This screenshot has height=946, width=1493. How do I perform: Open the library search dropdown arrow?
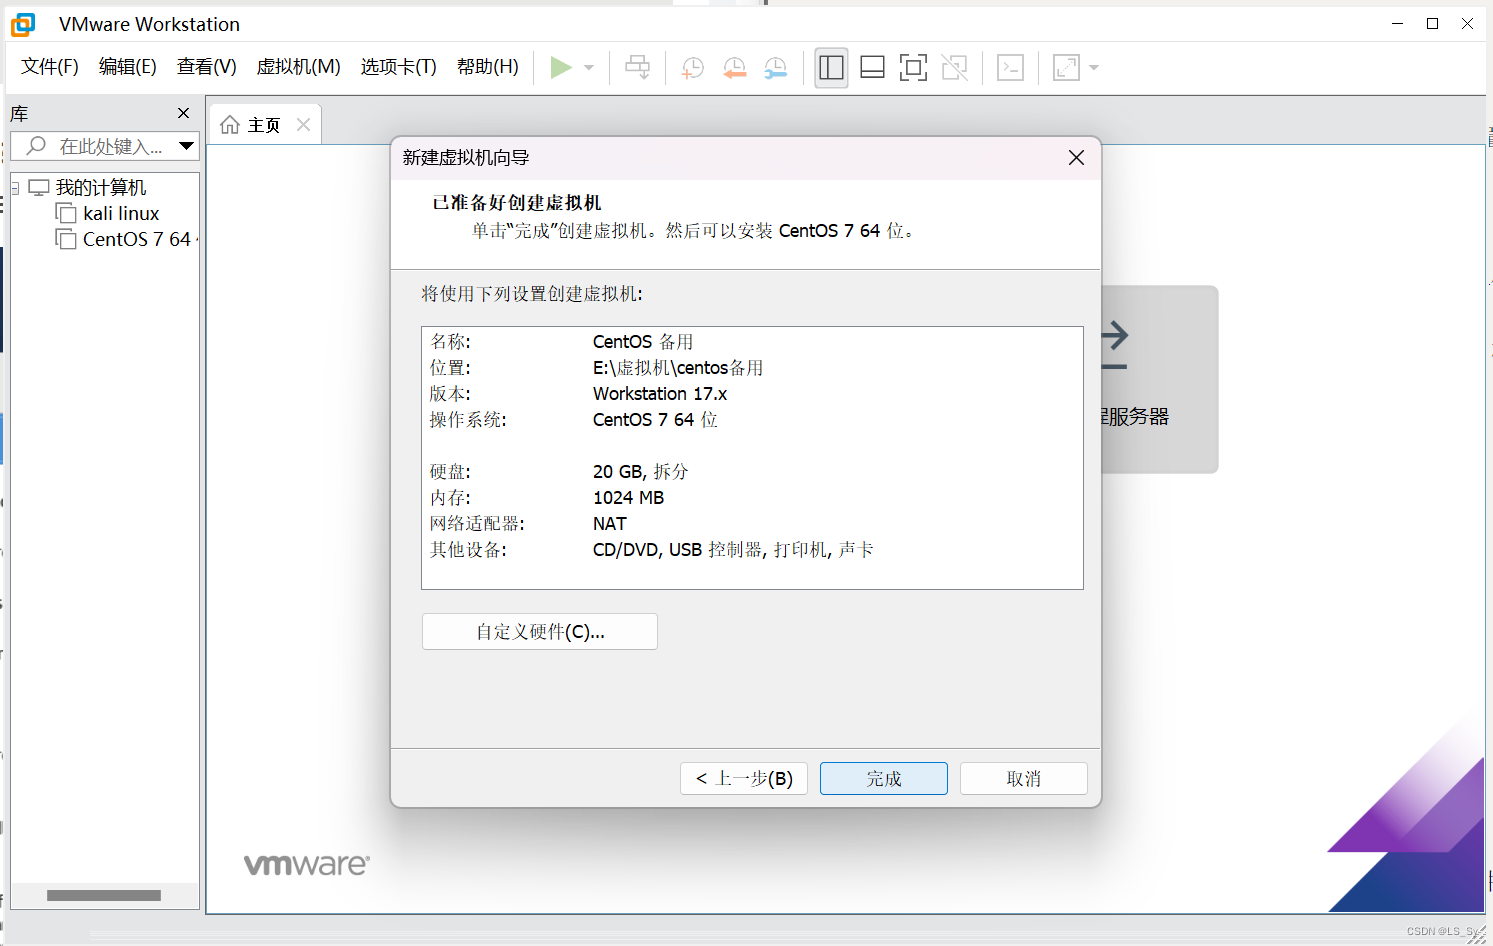(x=186, y=146)
